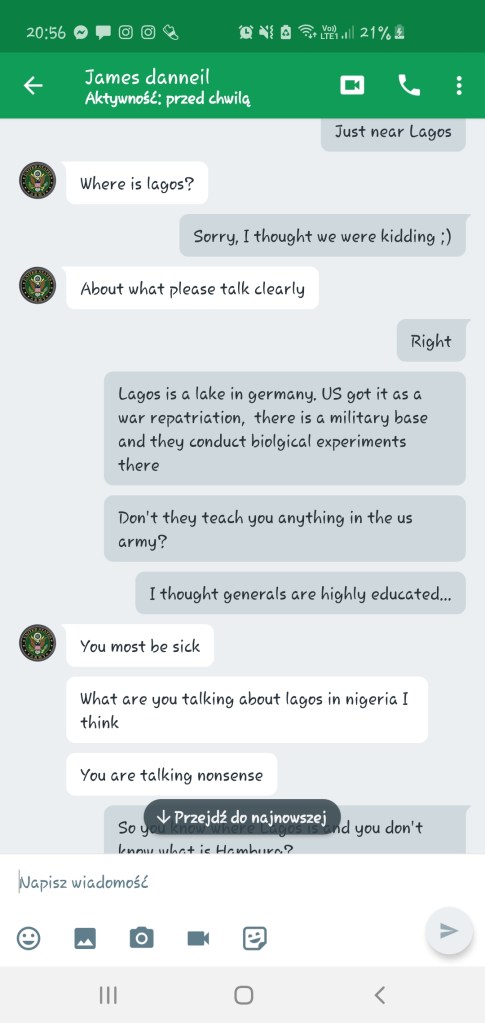Jump to newest via Przejdź do najnowszej
Viewport: 485px width, 1023px height.
click(x=242, y=817)
